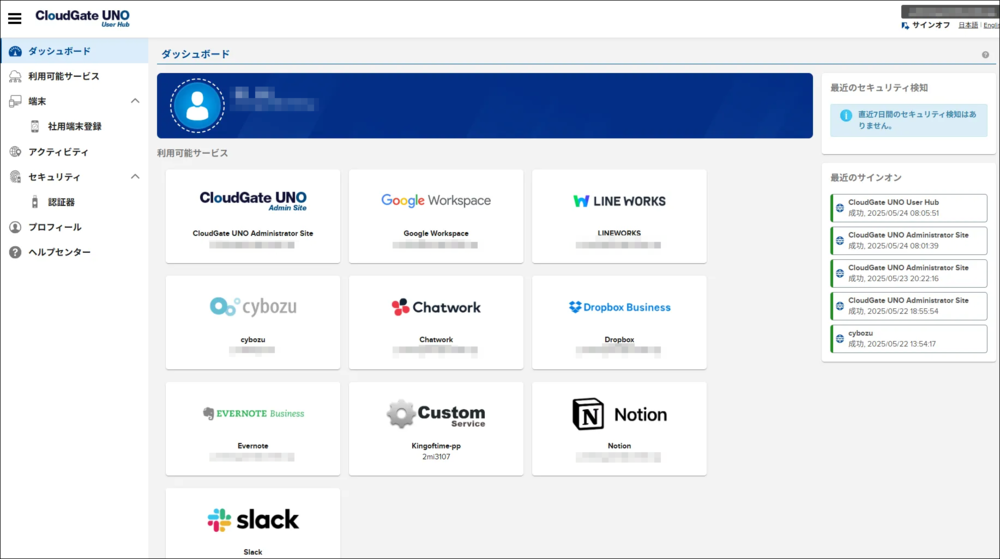Launch the Custom Service Kingoftime-pp tile
The image size is (1000, 559).
point(436,429)
